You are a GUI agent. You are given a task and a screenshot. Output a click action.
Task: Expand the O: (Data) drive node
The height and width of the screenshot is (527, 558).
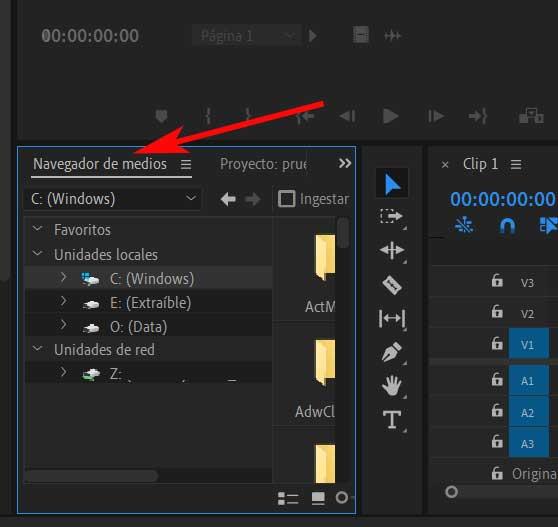(63, 325)
